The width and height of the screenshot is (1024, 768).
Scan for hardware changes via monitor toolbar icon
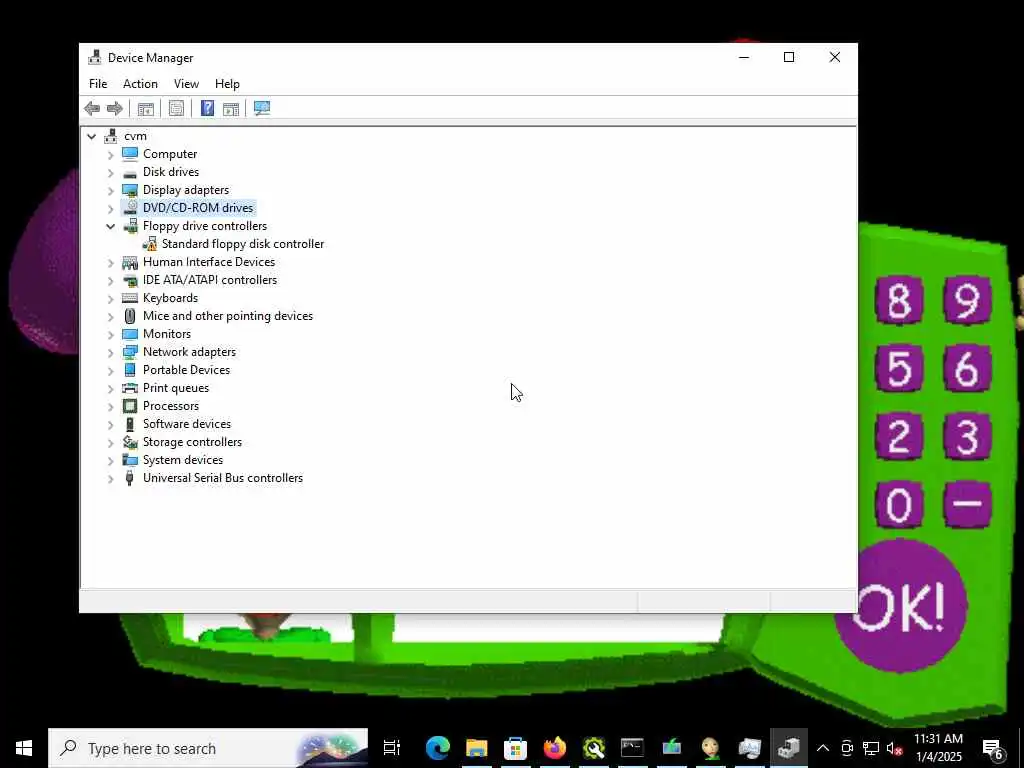(x=262, y=108)
